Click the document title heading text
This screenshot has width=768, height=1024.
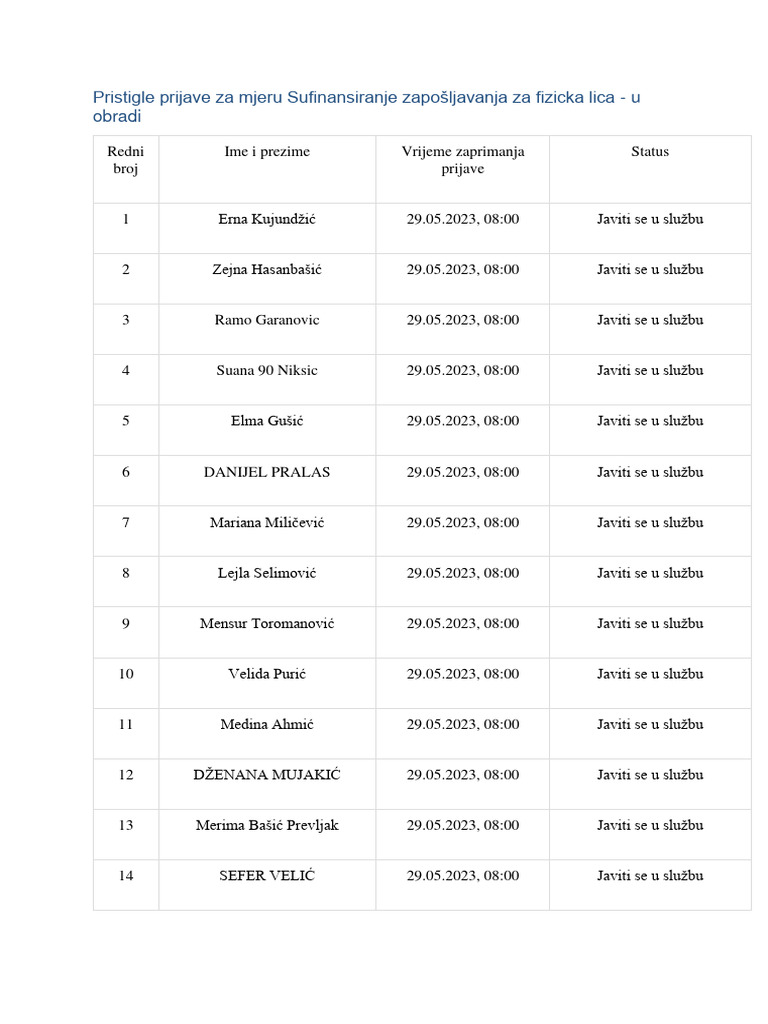(x=366, y=106)
